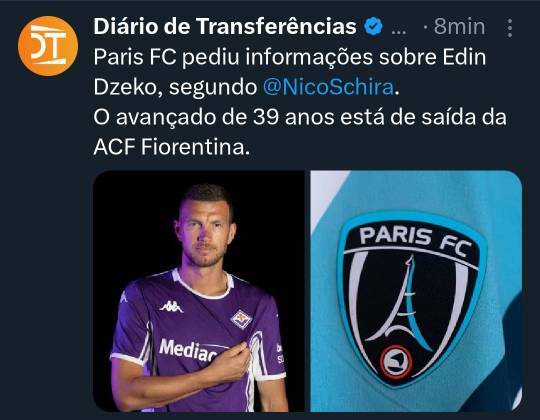Click the ACF Fiorentina text line
Screen dimensions: 540x420
(171, 148)
